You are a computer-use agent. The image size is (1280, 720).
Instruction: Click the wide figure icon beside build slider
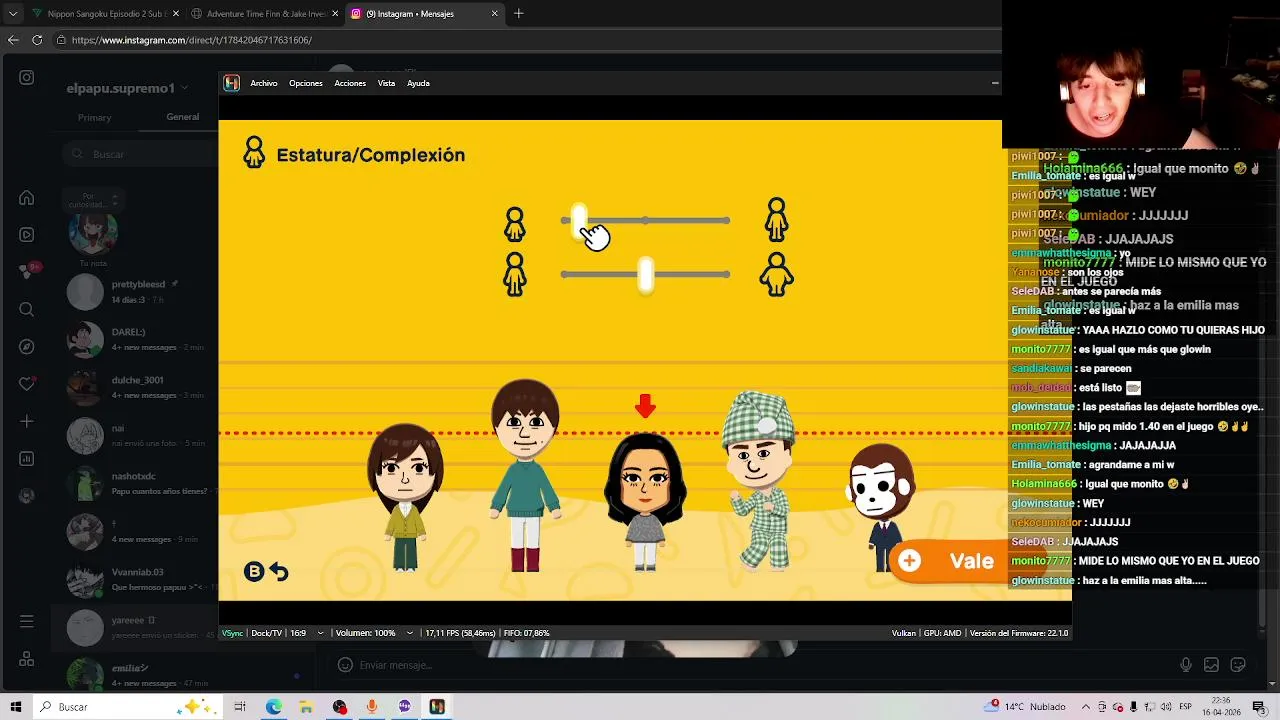pos(777,274)
